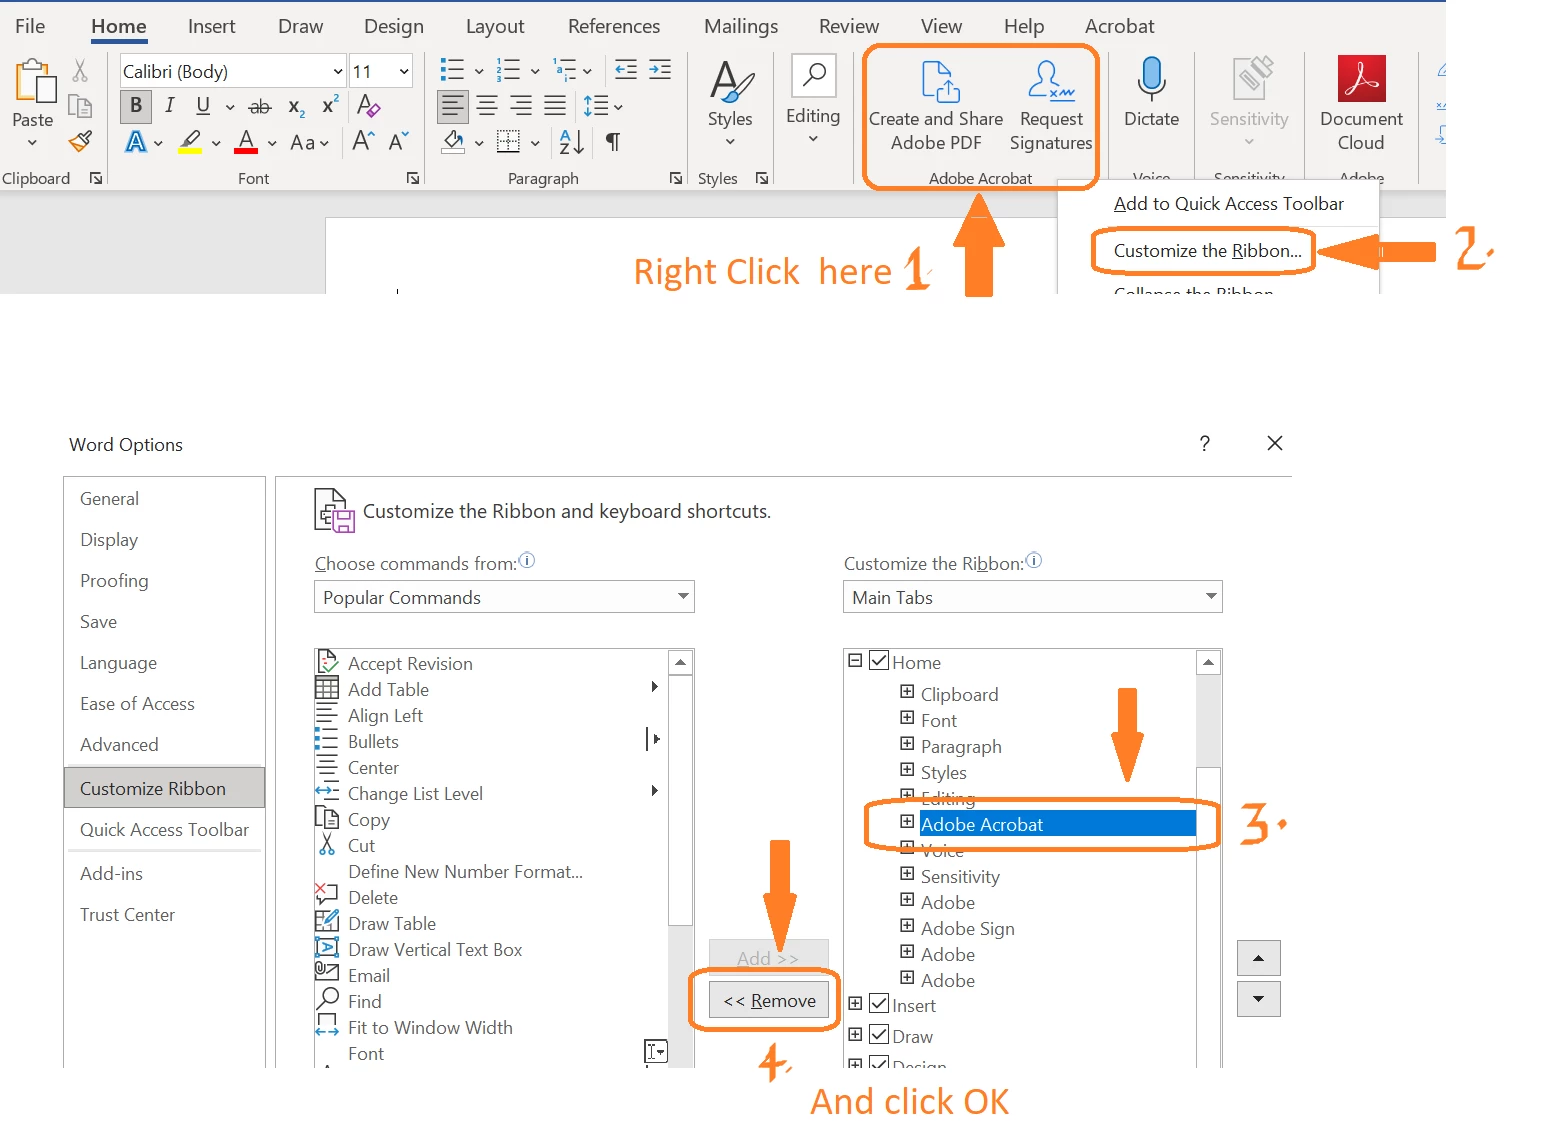Click Request Signatures icon

1051,107
